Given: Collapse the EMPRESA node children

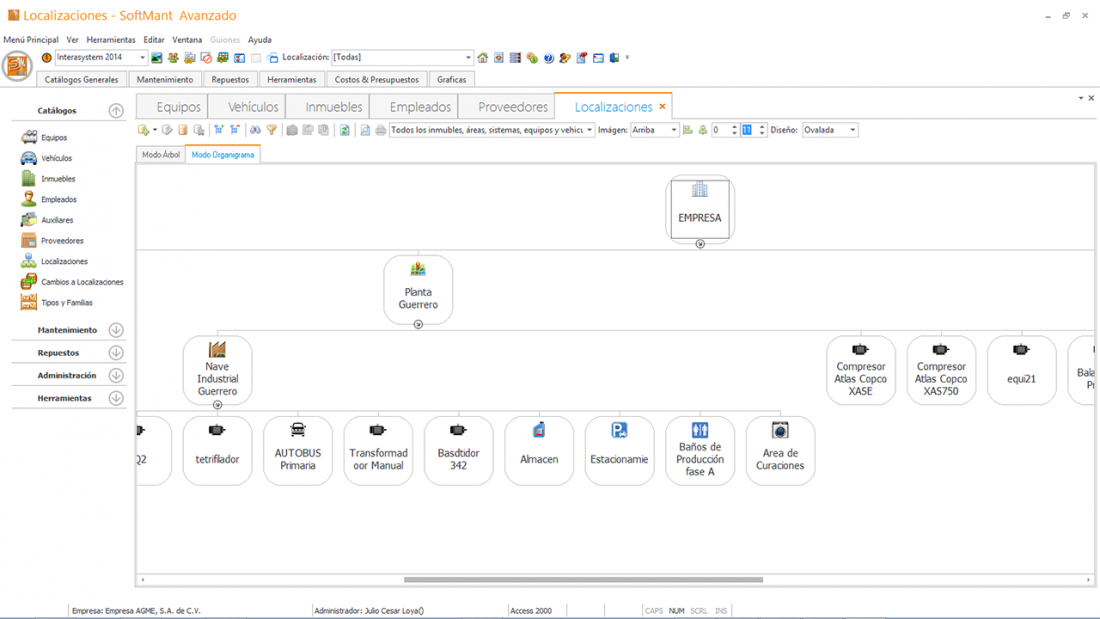Looking at the screenshot, I should tap(700, 244).
